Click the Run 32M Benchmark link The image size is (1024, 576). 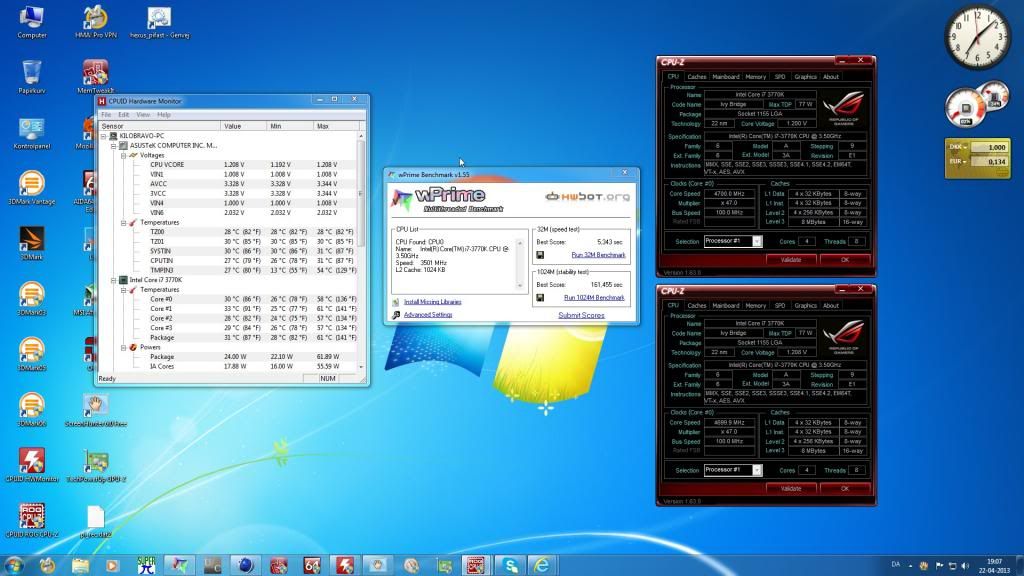click(598, 255)
